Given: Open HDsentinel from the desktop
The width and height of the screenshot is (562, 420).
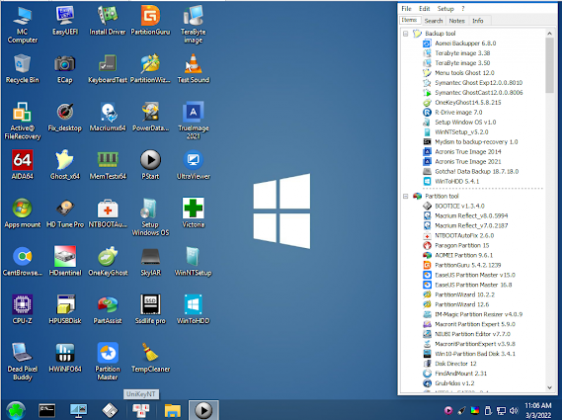Looking at the screenshot, I should point(65,261).
